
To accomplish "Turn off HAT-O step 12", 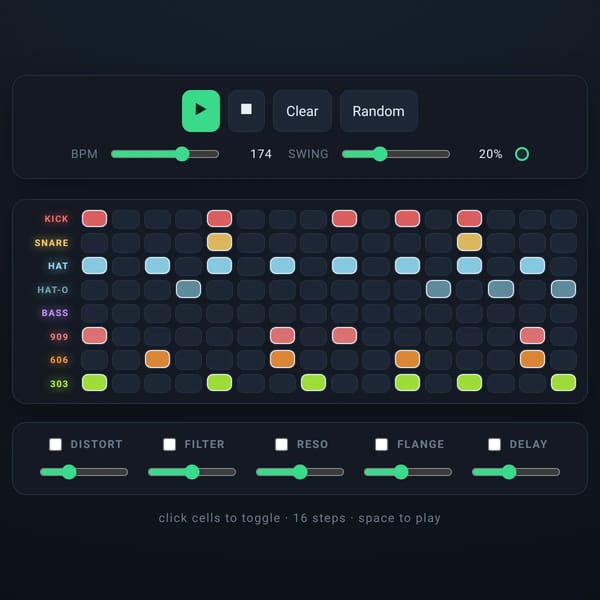I will 438,289.
